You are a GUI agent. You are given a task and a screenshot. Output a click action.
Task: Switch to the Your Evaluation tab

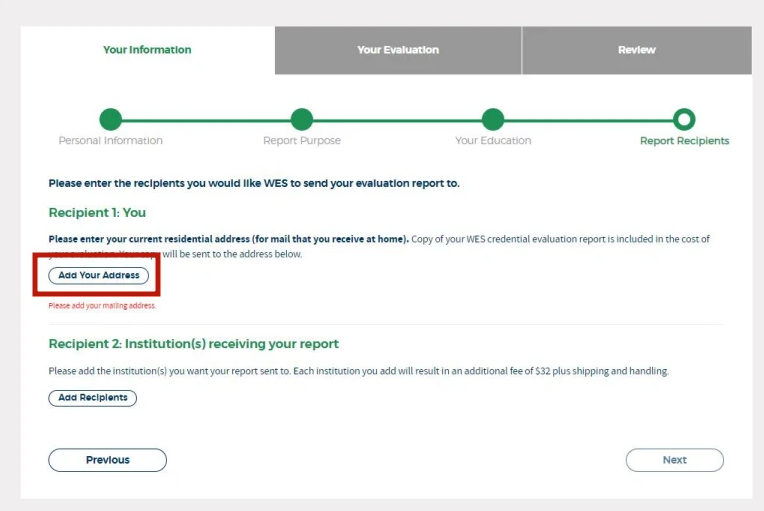tap(398, 50)
